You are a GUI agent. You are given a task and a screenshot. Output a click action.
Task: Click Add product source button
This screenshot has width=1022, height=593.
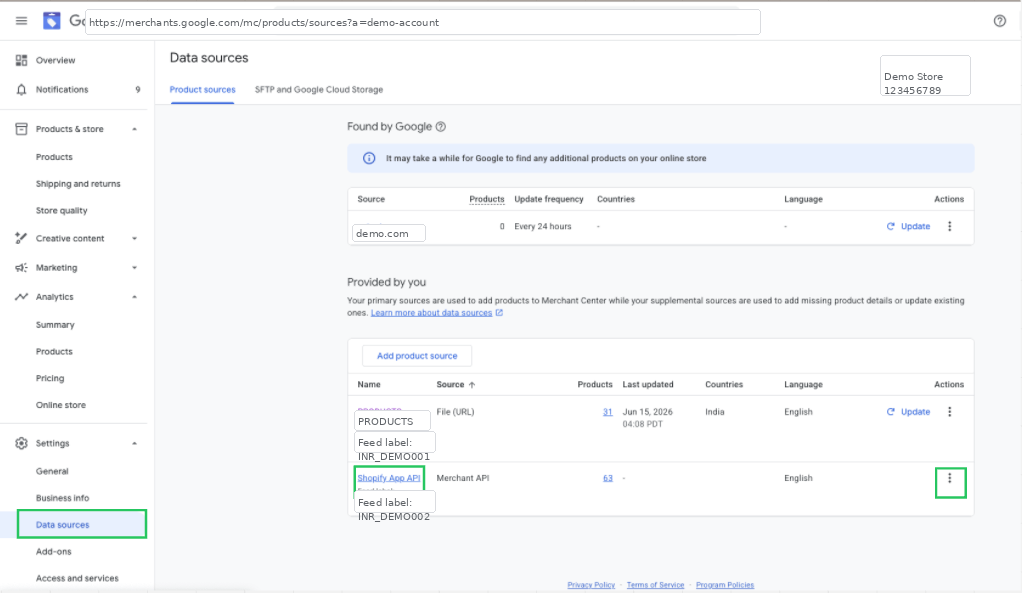click(x=417, y=356)
